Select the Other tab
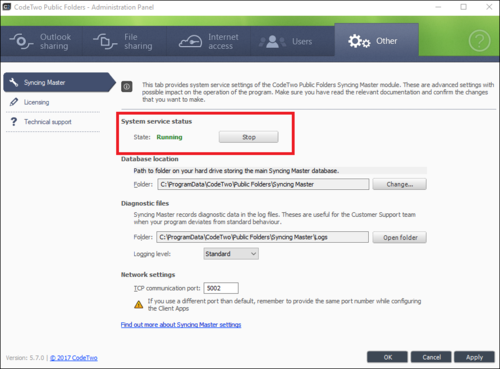This screenshot has height=369, width=500. pos(377,40)
